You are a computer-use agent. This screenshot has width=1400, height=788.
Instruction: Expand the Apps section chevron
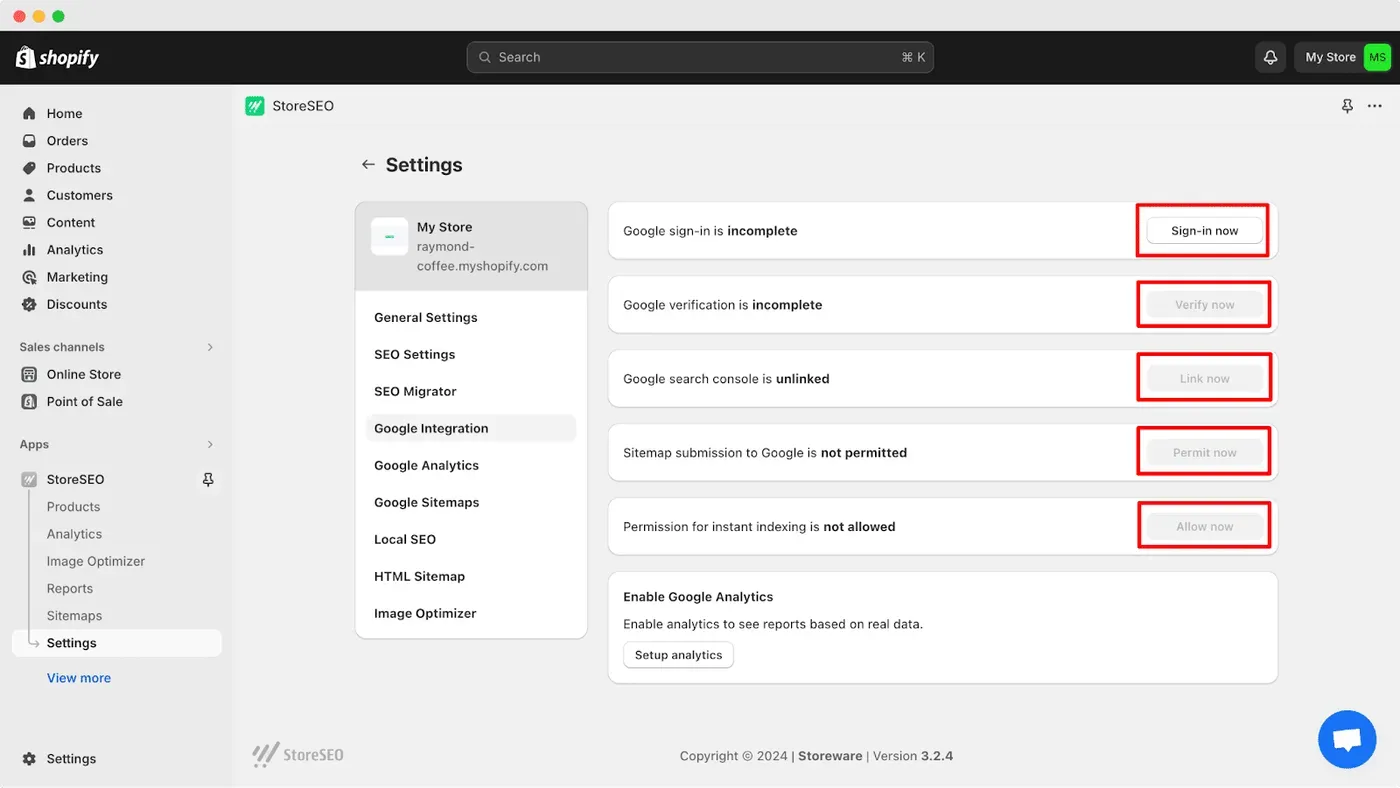tap(210, 444)
